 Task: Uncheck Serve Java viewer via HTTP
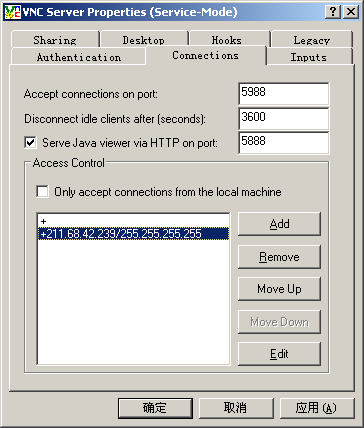(30, 143)
